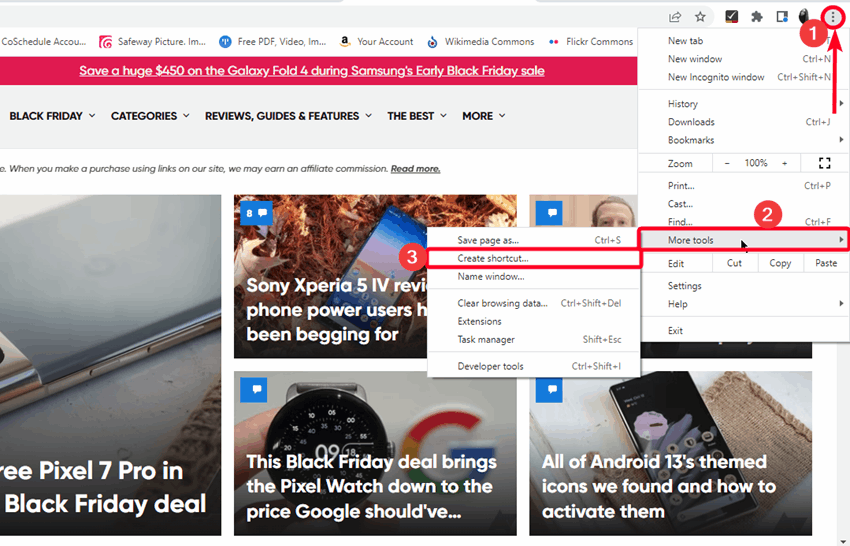
Task: Click the 100% zoom level value
Action: click(x=756, y=163)
